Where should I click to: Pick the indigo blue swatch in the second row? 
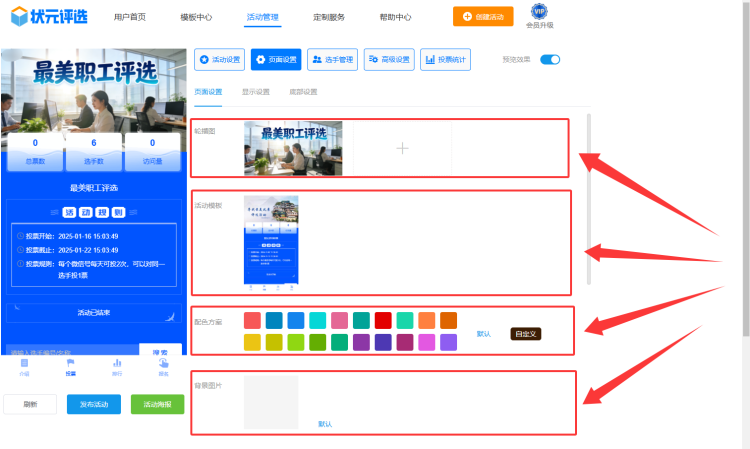pyautogui.click(x=383, y=342)
